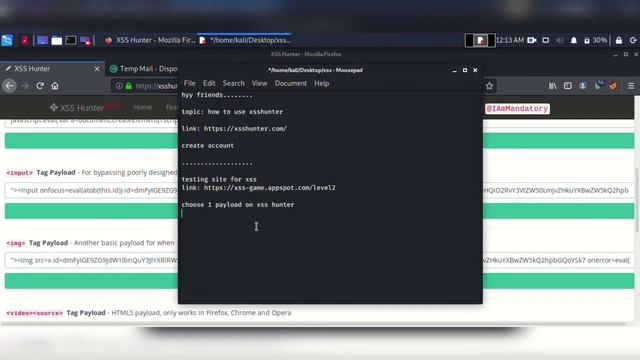Open the Firefox home page button

[x=55, y=86]
